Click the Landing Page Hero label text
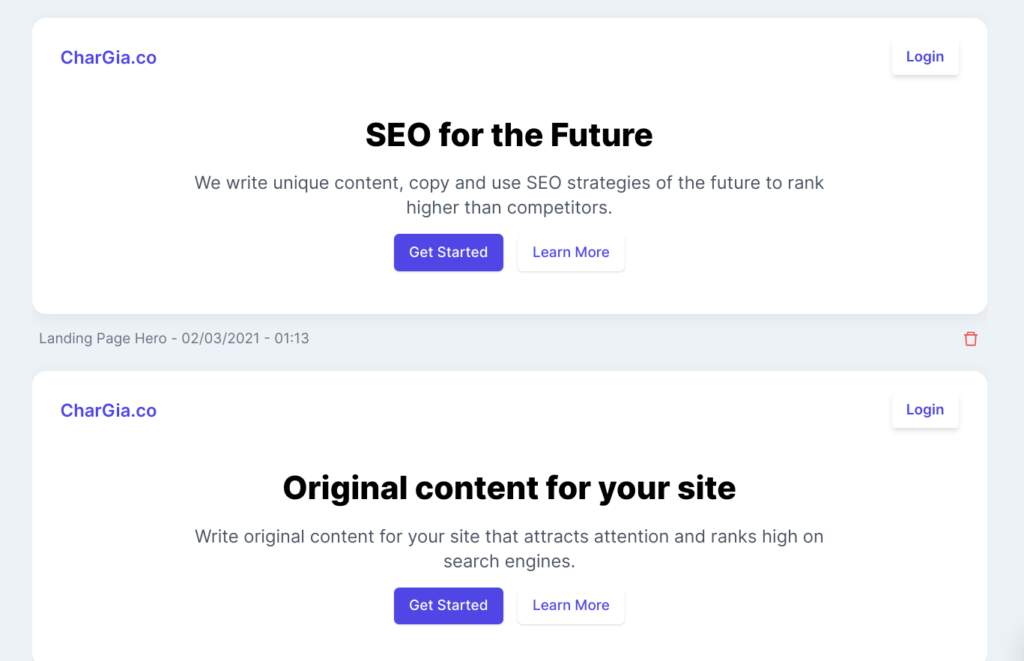Screen dimensions: 1024x661 [103, 338]
